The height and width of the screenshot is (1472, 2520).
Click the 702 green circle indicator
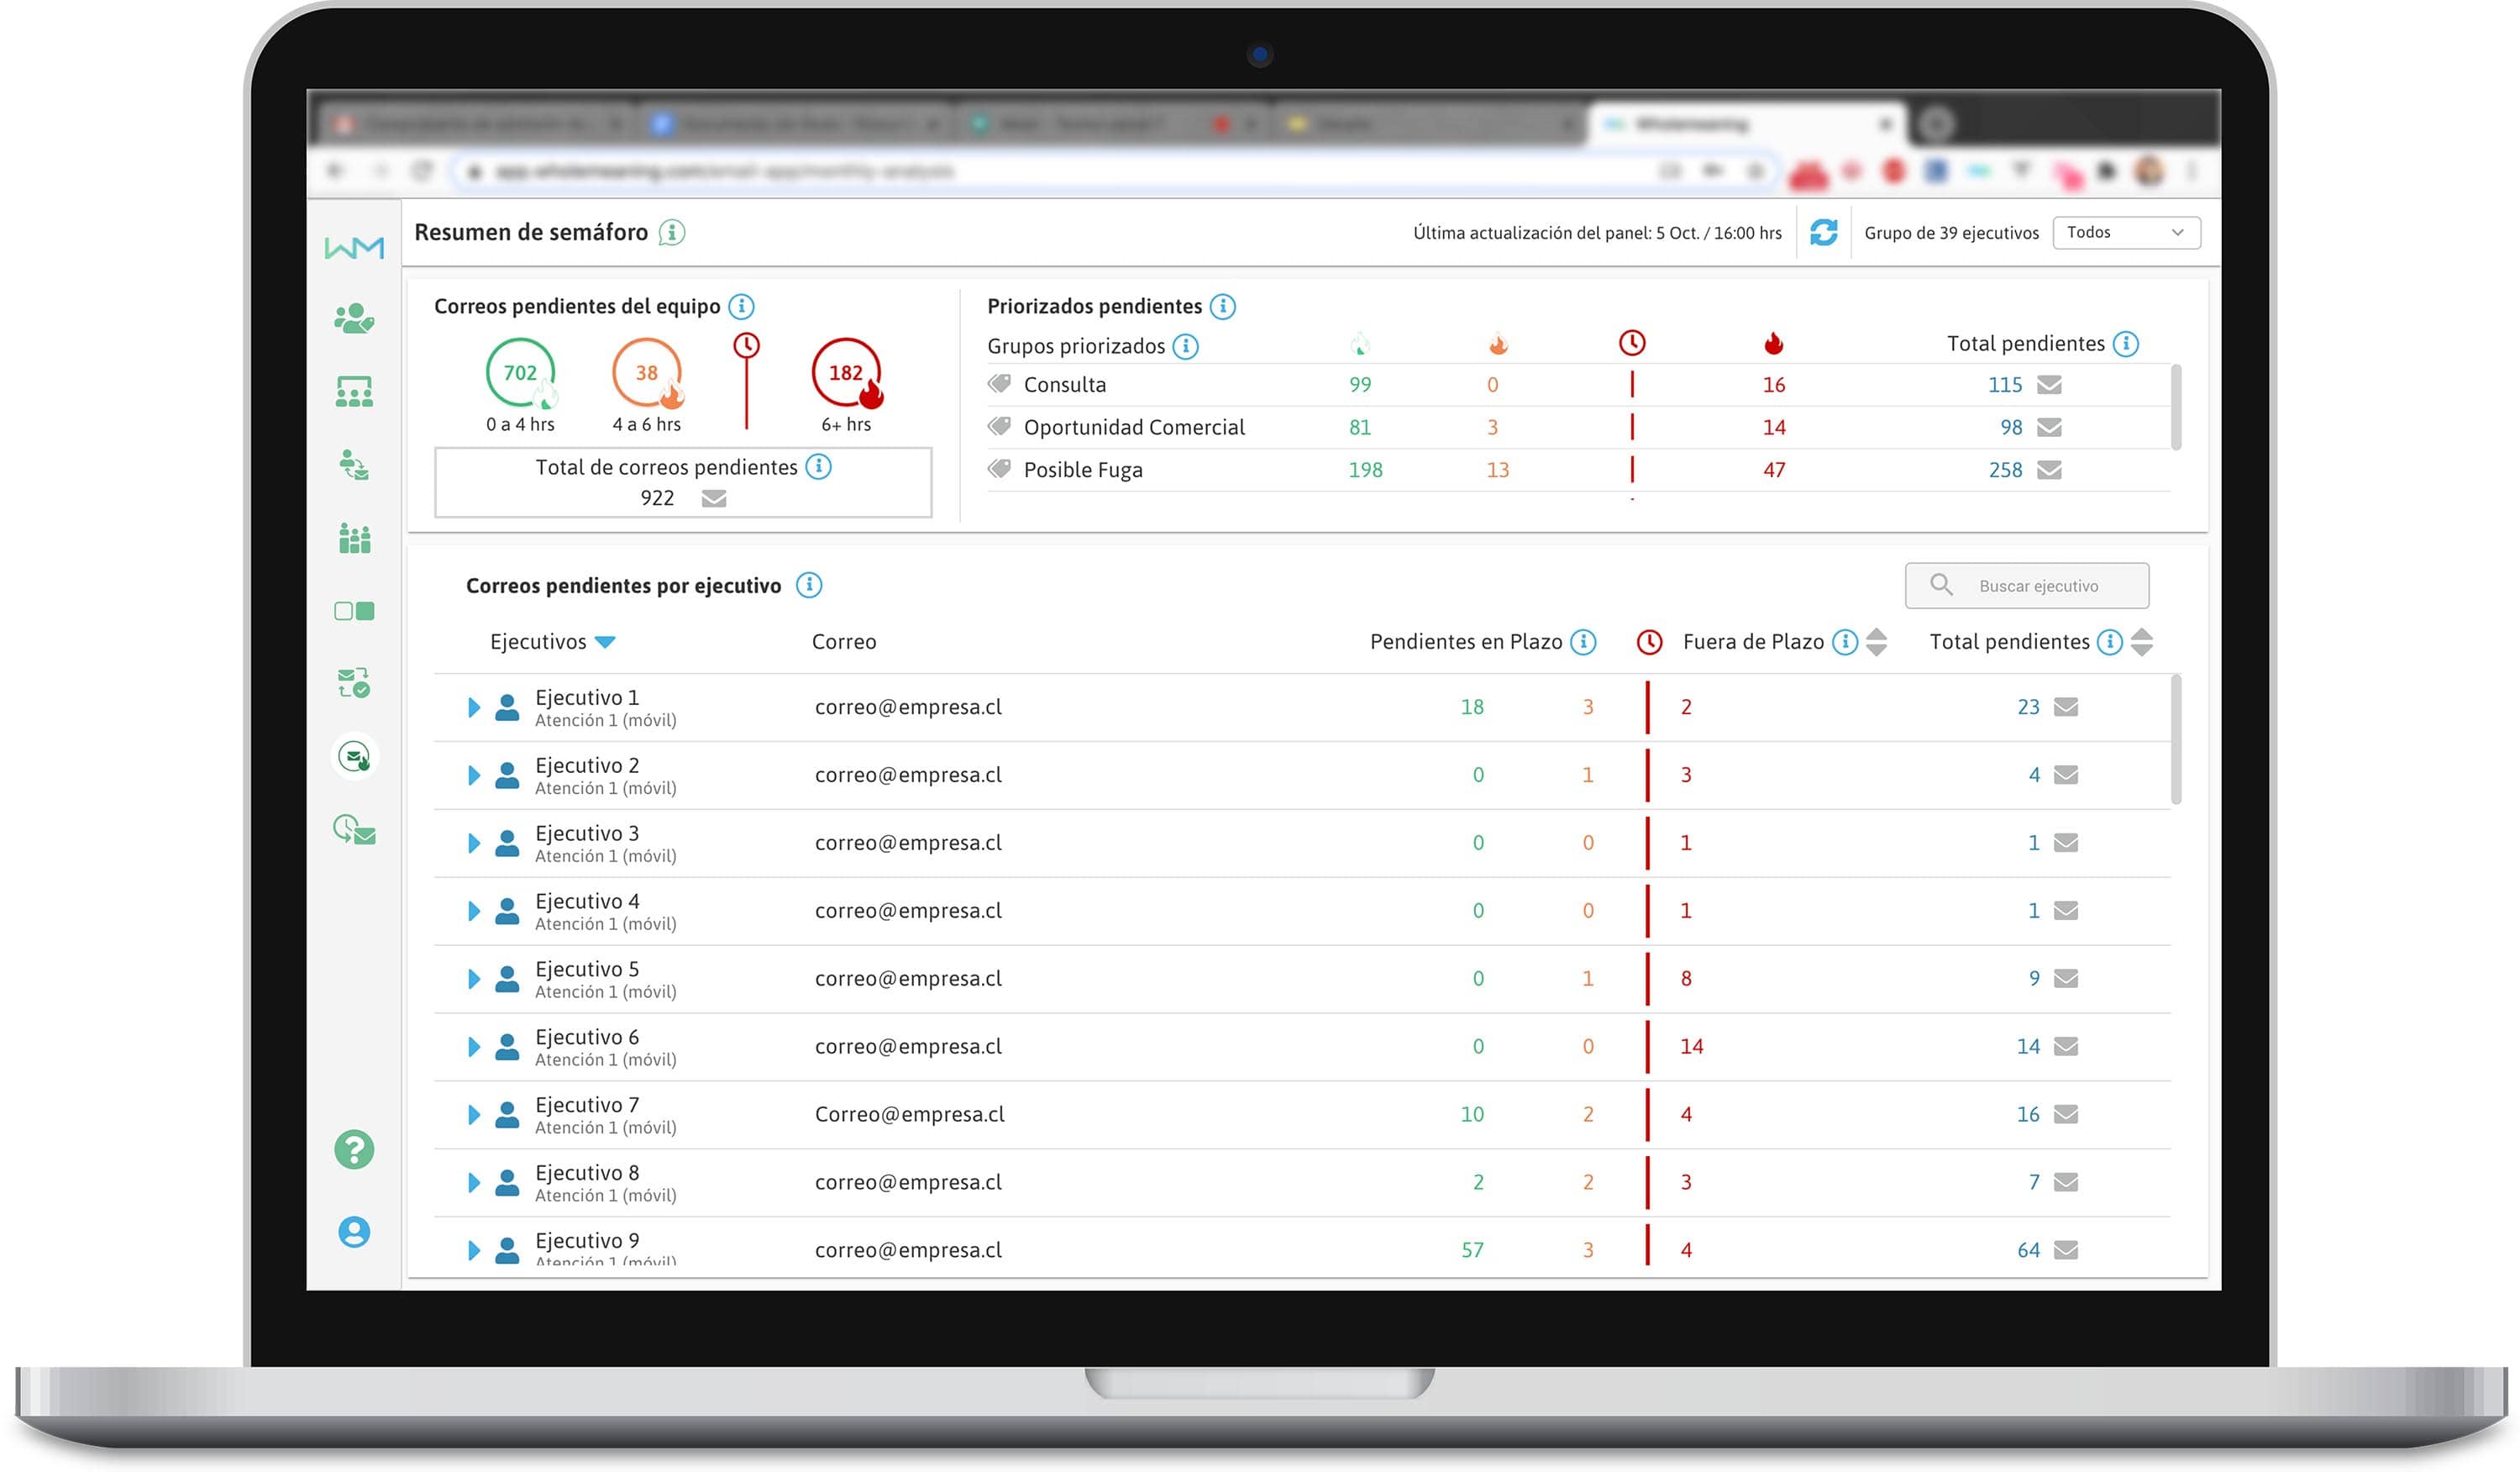[x=520, y=373]
